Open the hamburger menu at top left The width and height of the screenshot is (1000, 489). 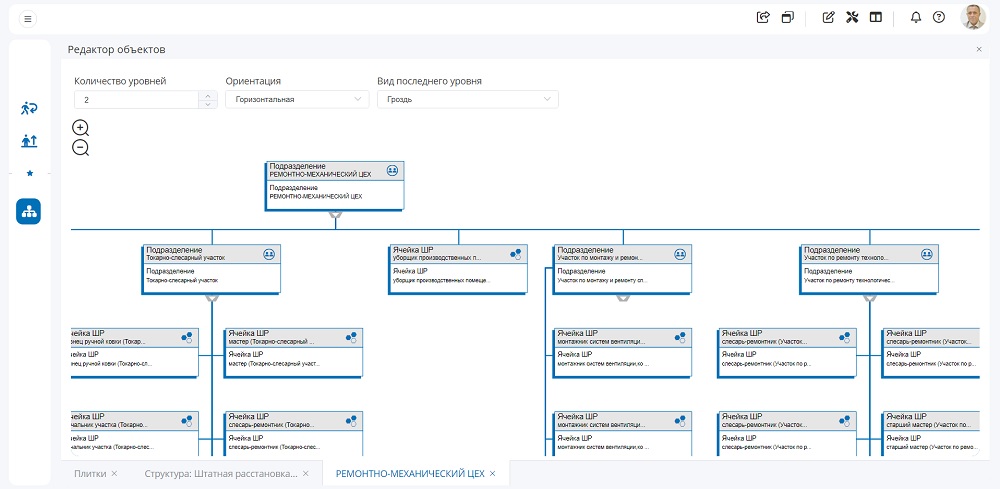pos(27,18)
